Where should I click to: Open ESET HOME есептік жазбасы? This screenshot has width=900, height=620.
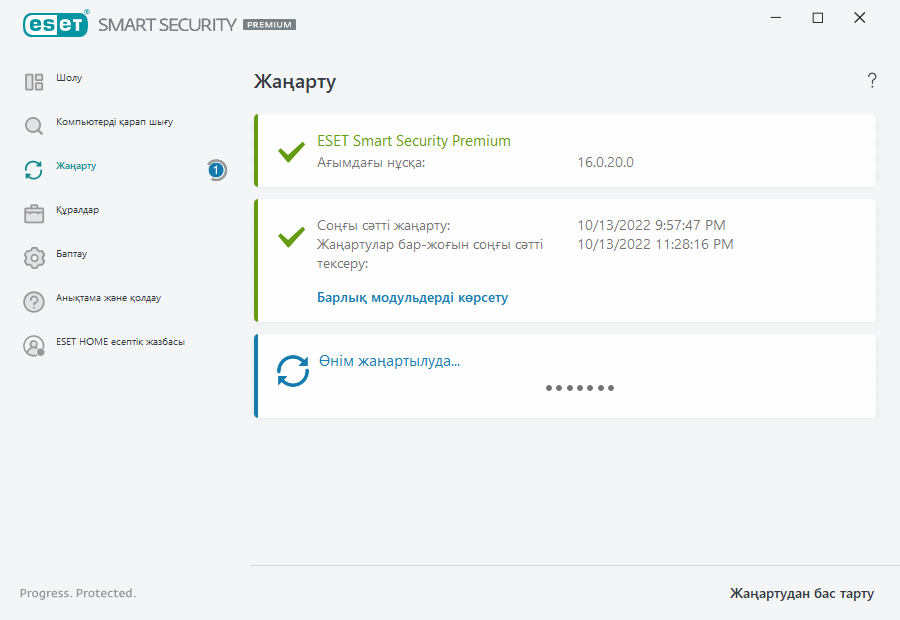(120, 342)
